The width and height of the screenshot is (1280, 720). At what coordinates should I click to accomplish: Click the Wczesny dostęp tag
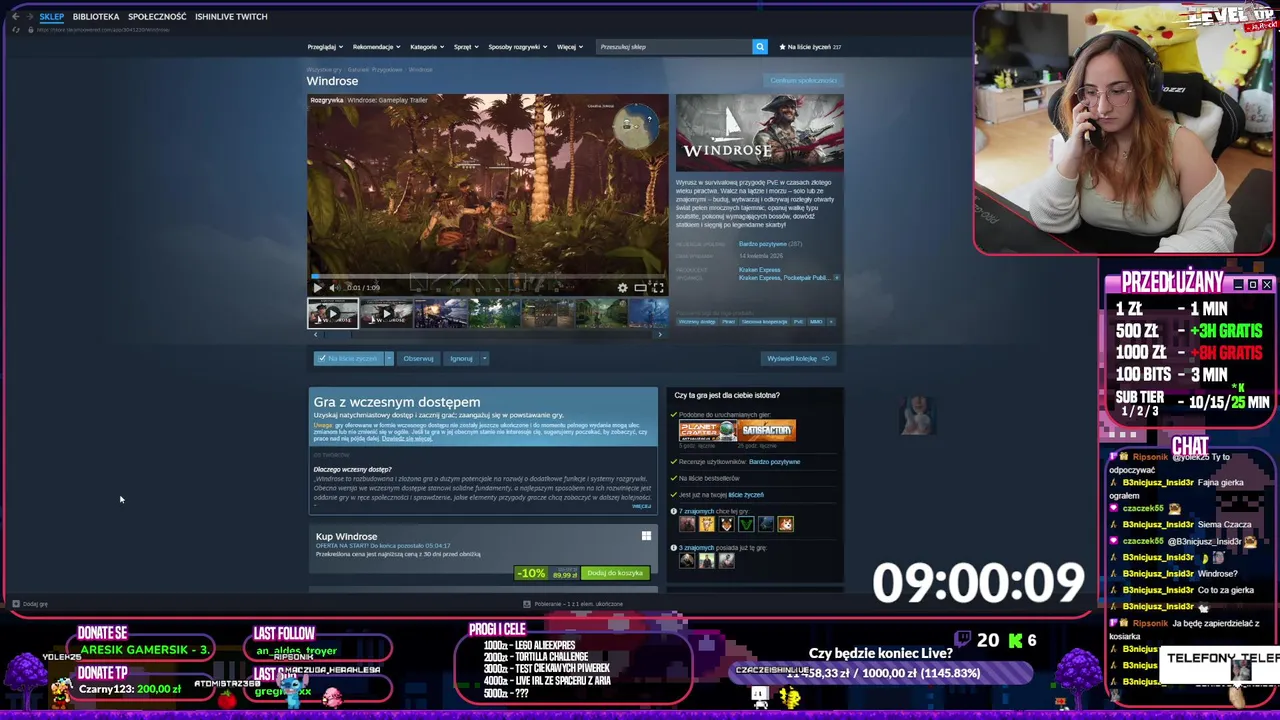[697, 322]
